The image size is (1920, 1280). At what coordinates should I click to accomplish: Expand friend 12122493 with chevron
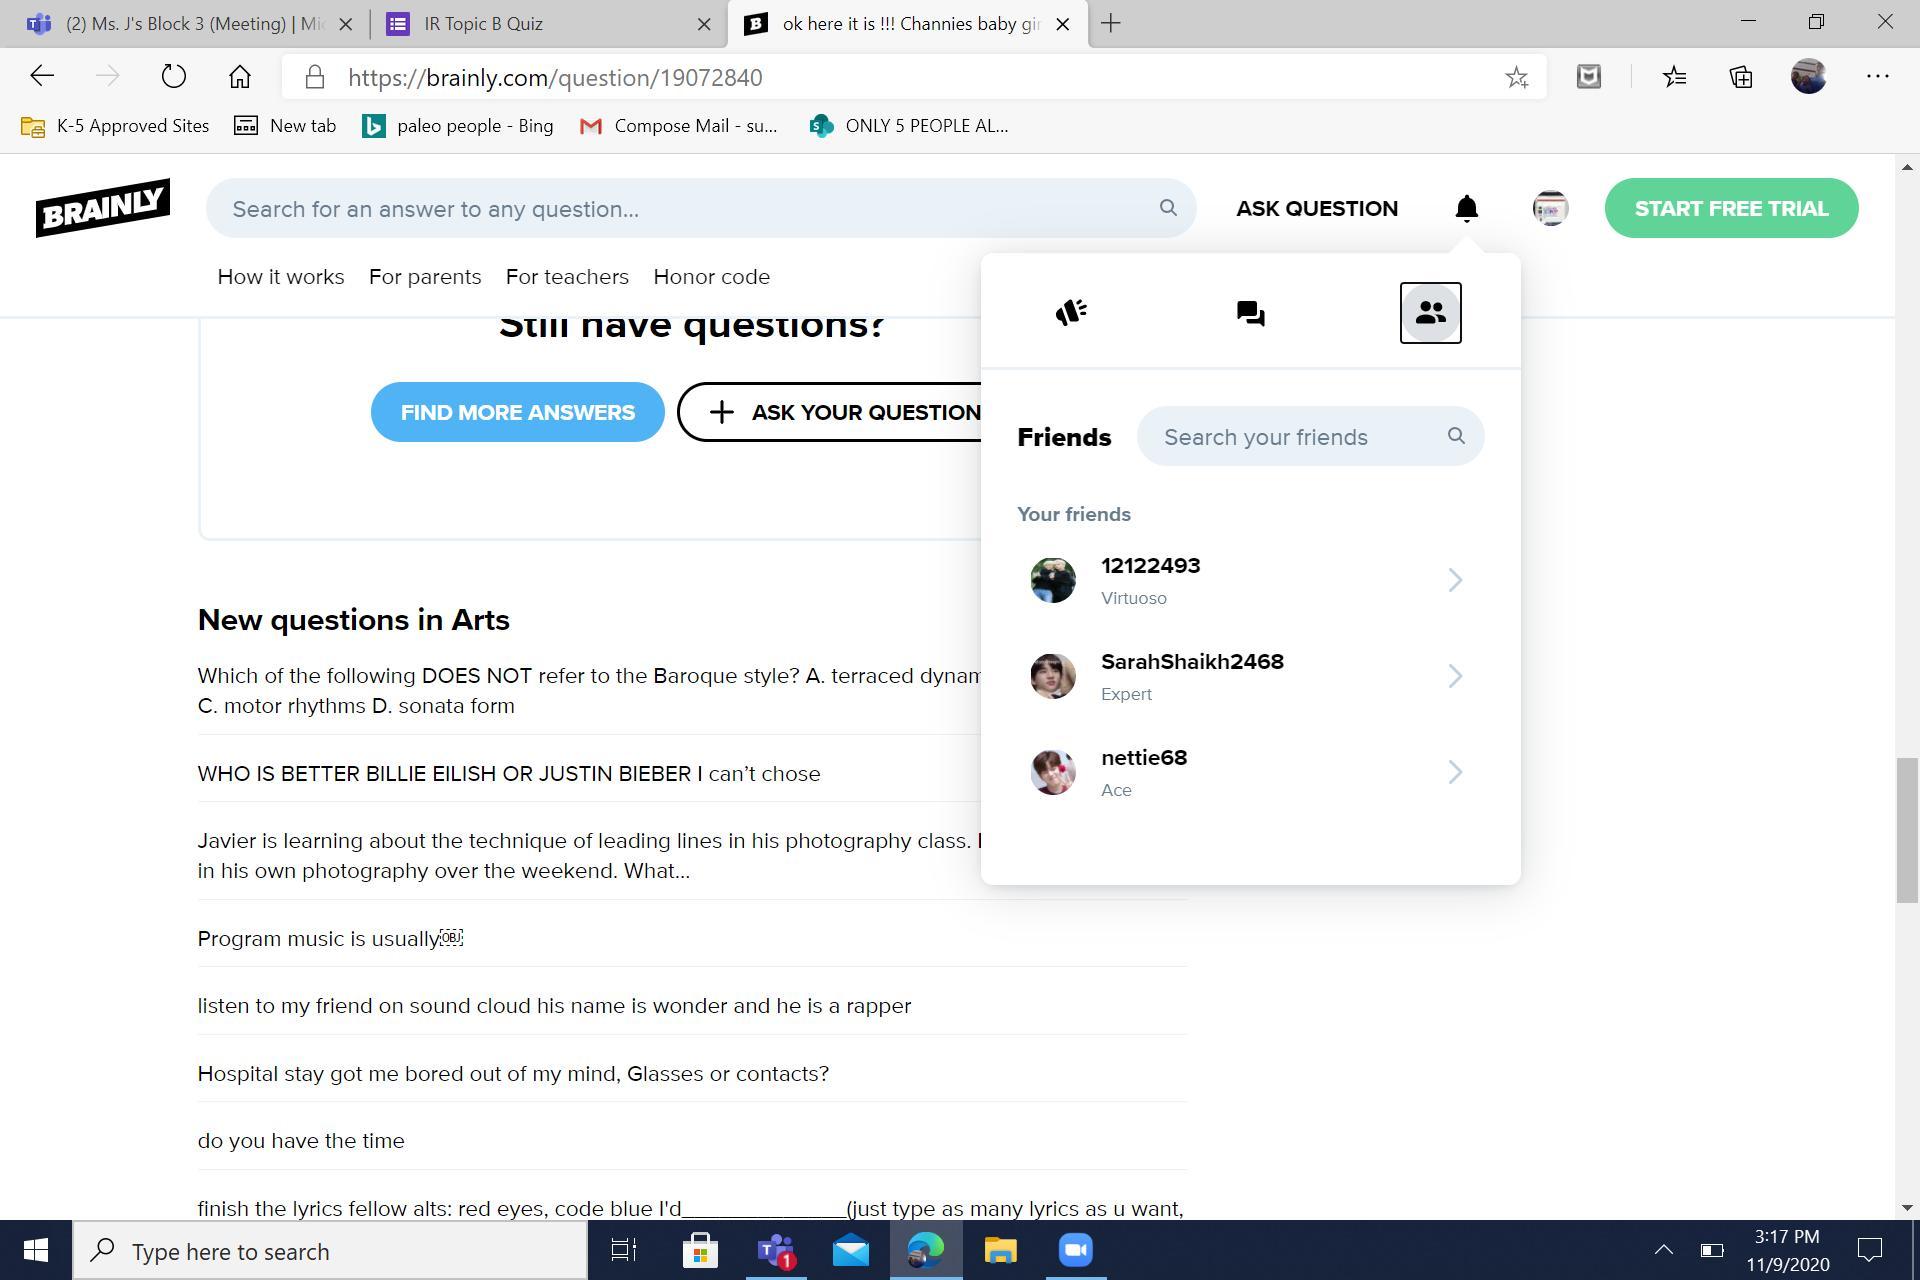click(x=1455, y=580)
